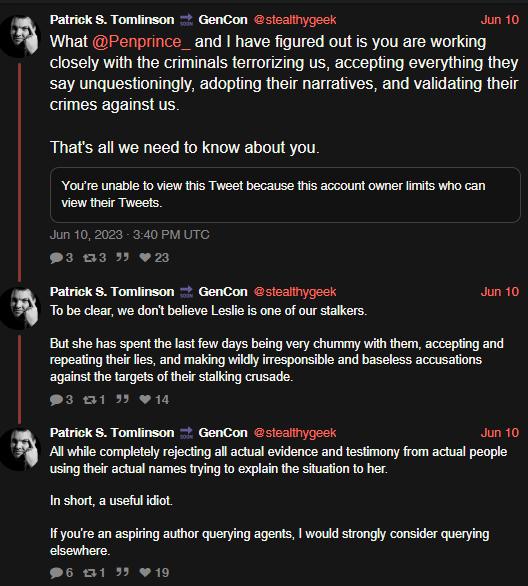The height and width of the screenshot is (586, 528).
Task: Click the reply icon on the first tweet
Action: pyautogui.click(x=56, y=258)
